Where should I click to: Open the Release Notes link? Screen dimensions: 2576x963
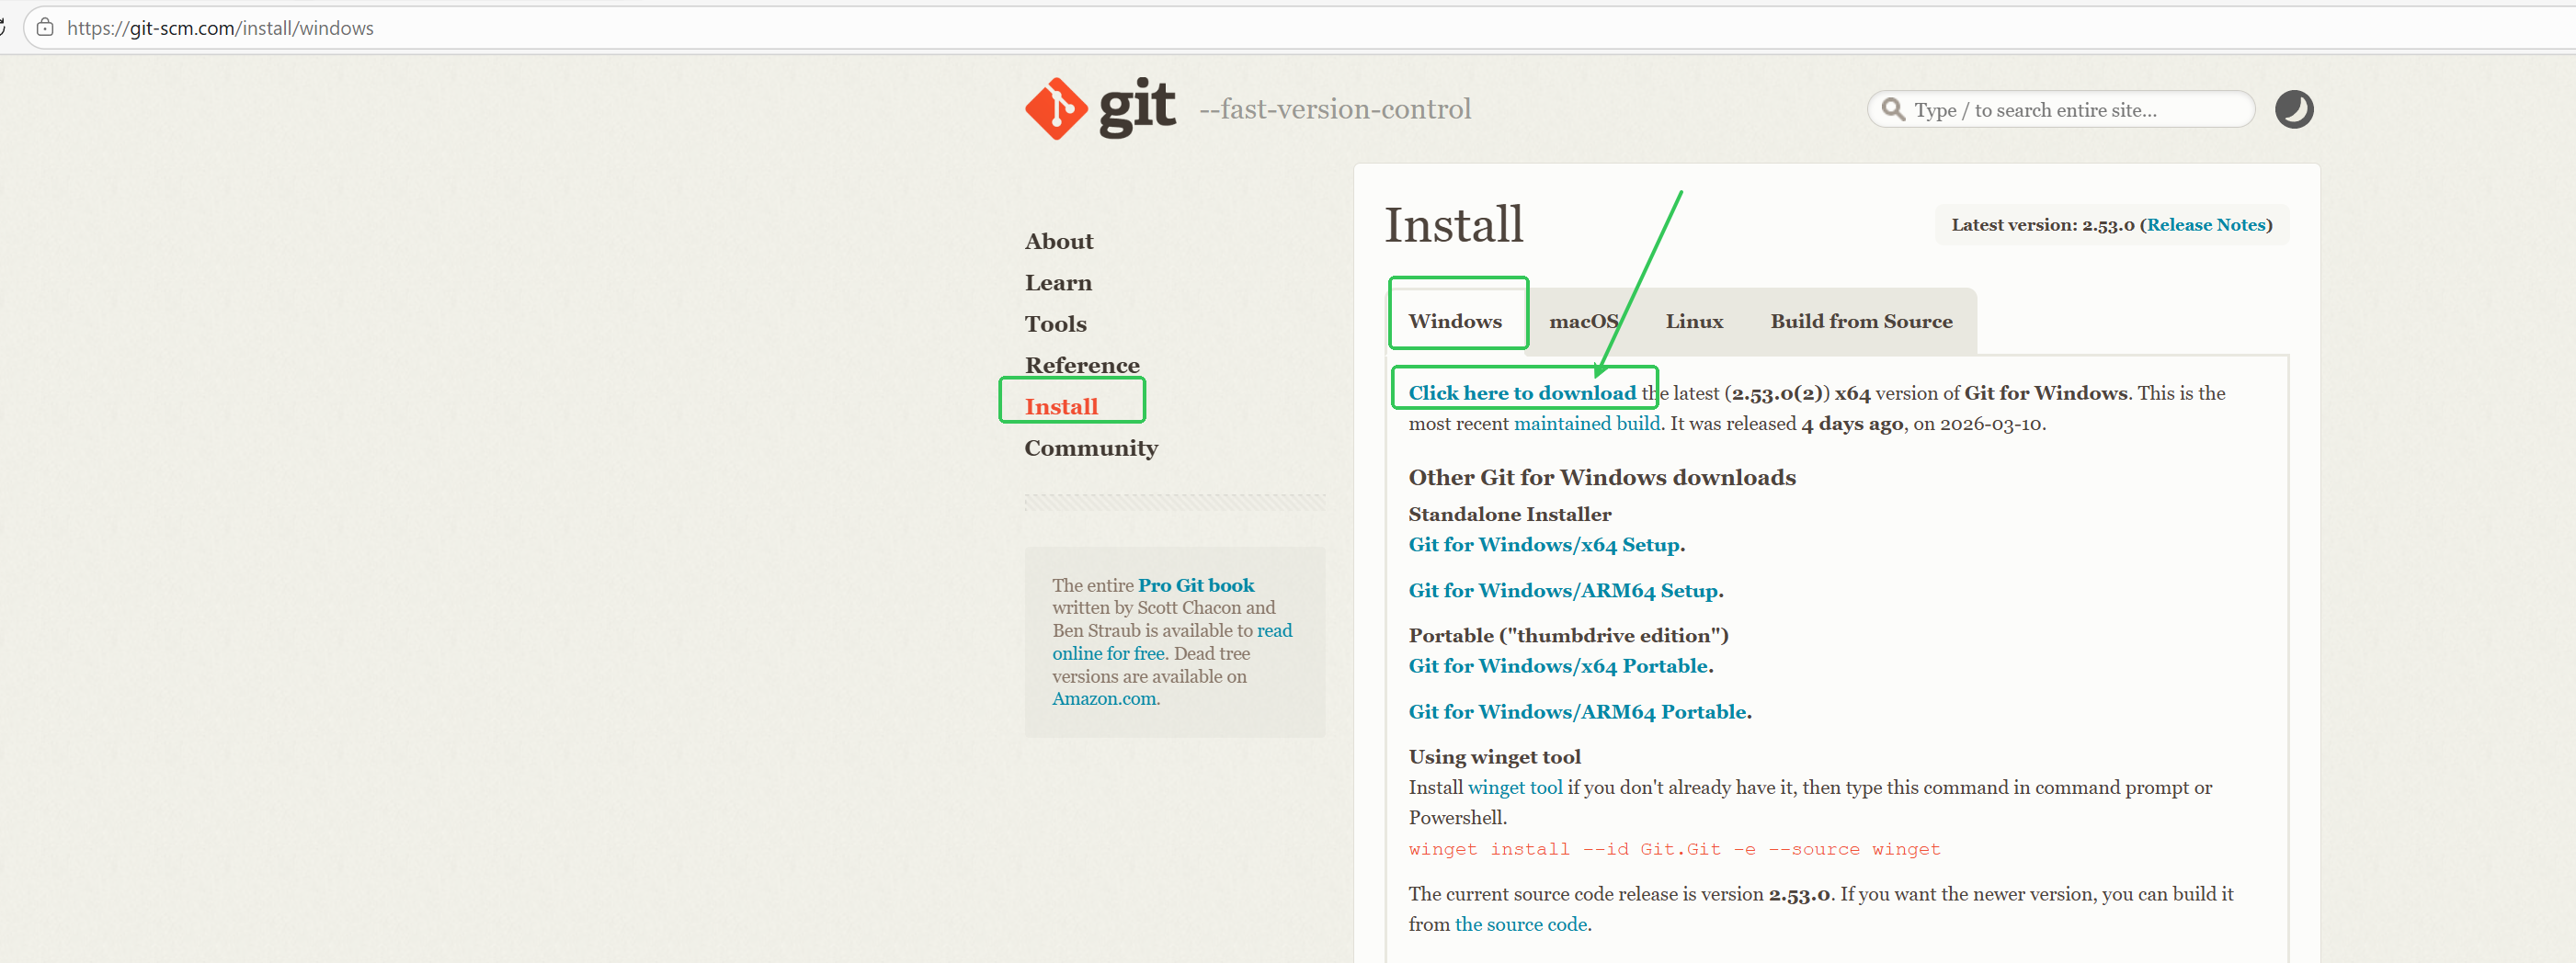coord(2206,225)
